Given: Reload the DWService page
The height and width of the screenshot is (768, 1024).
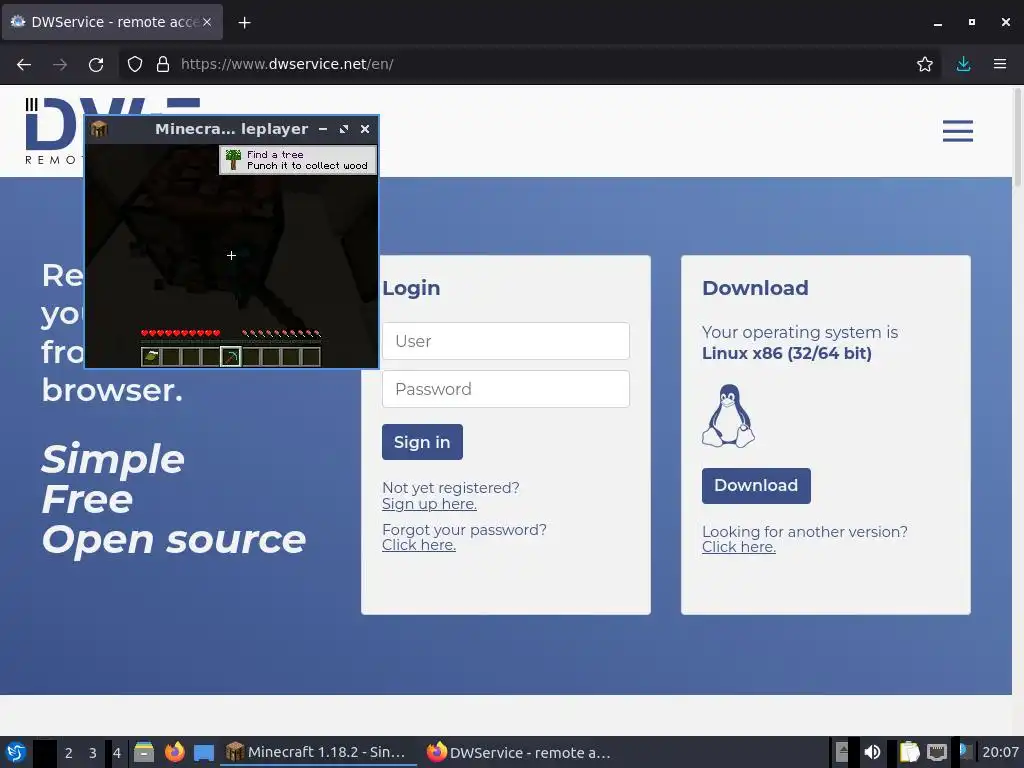Looking at the screenshot, I should [x=96, y=64].
